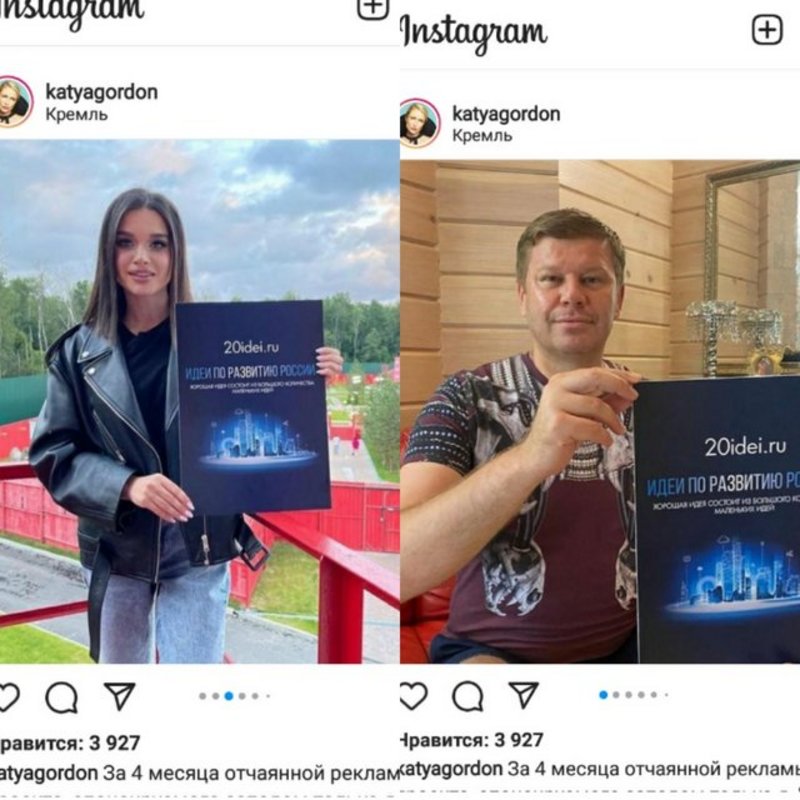Viewport: 800px width, 800px height.
Task: Open katyagordon profile name in left header
Action: 102,92
